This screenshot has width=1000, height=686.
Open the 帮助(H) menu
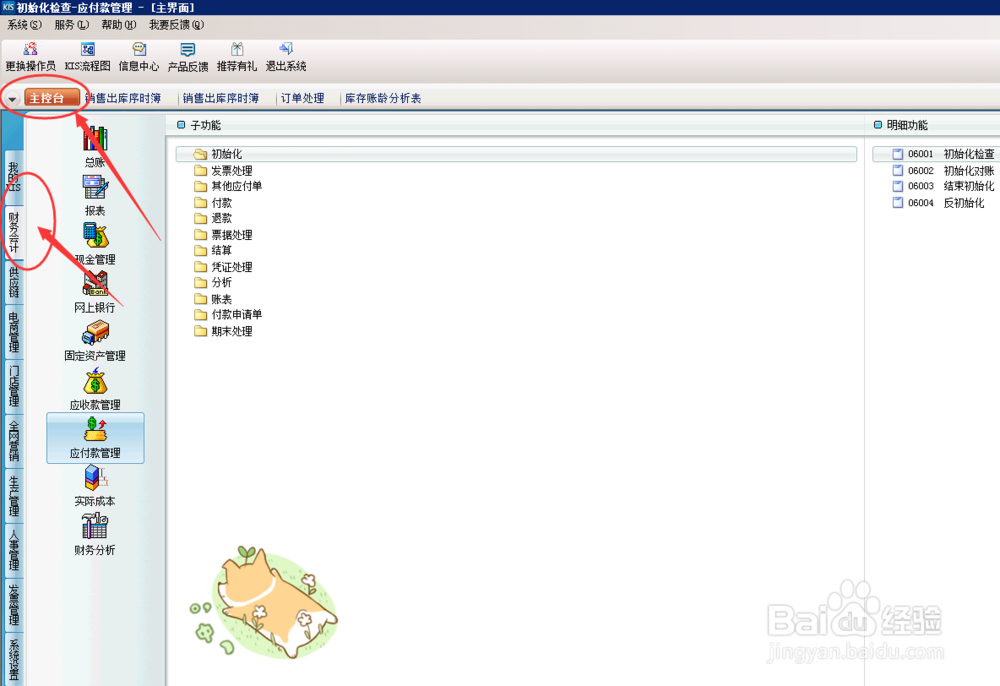coord(119,25)
